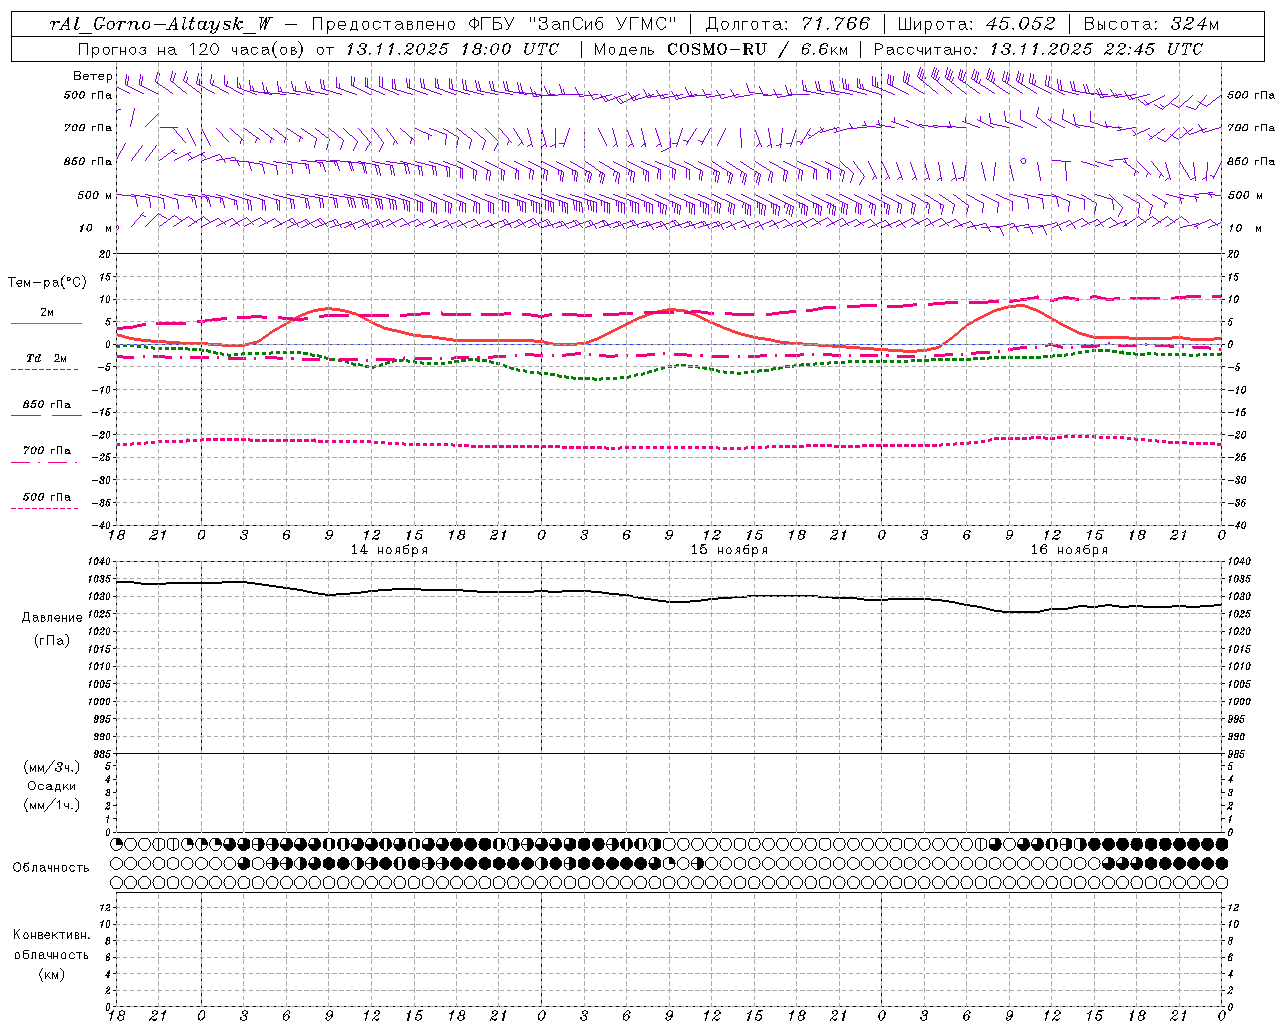Click the 14 ноября date label
Viewport: 1280px width, 1024px height.
pyautogui.click(x=389, y=550)
